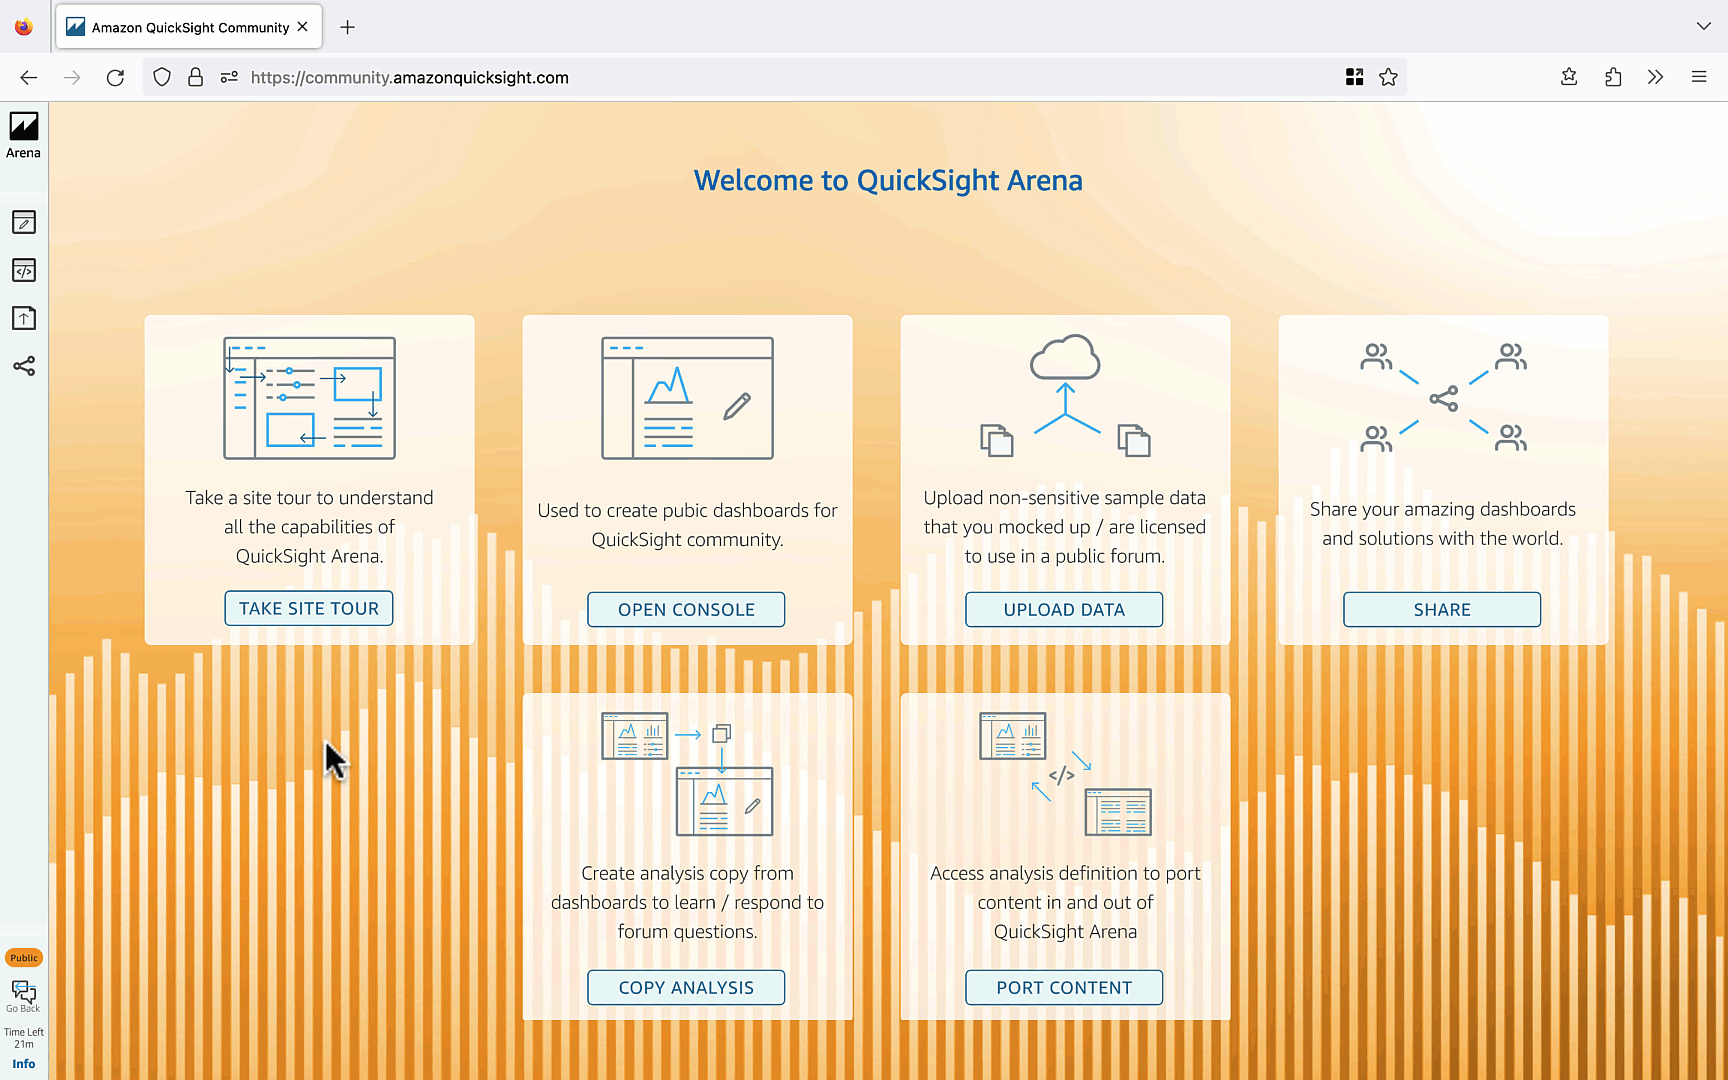
Task: Open the Firefox hamburger application menu
Action: [x=1699, y=77]
